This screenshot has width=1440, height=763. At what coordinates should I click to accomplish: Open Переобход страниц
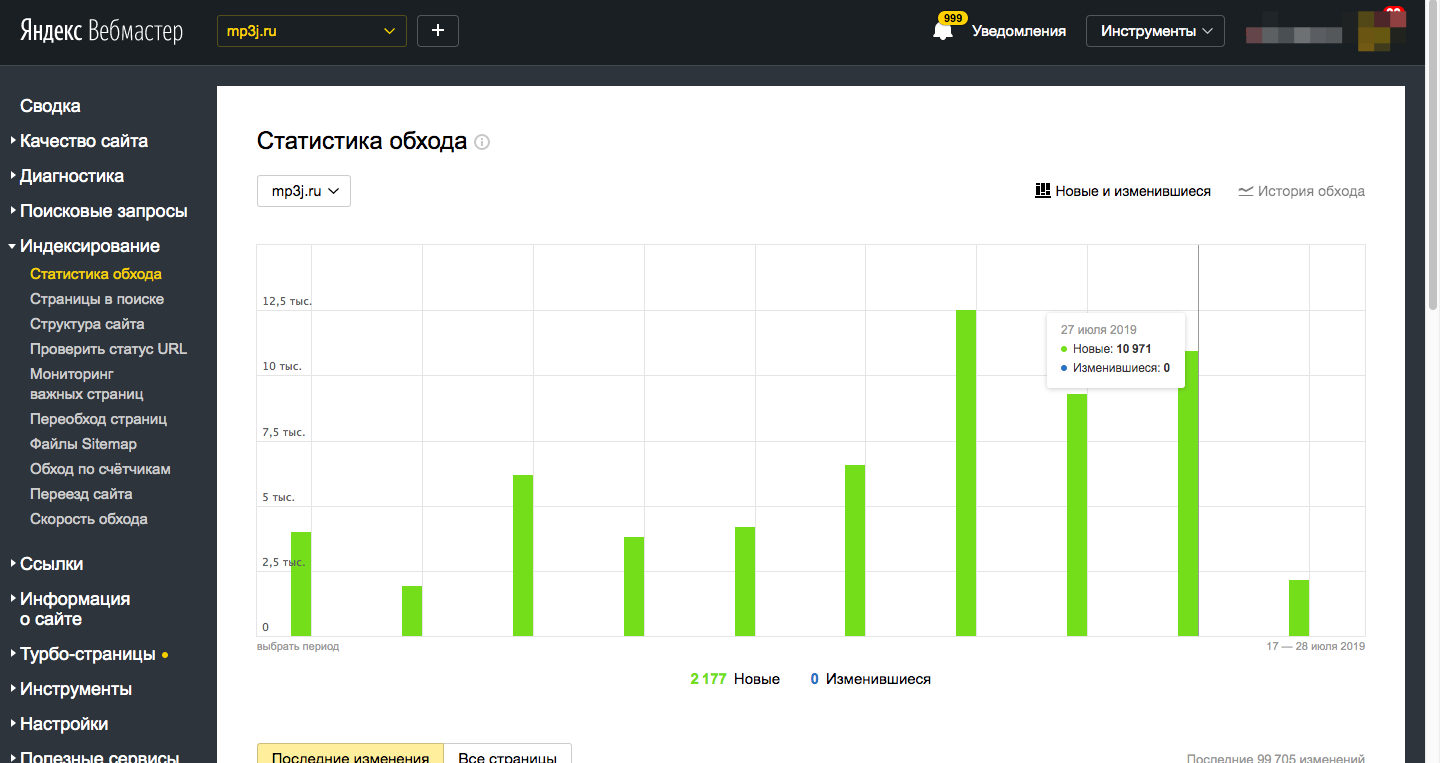pos(98,419)
